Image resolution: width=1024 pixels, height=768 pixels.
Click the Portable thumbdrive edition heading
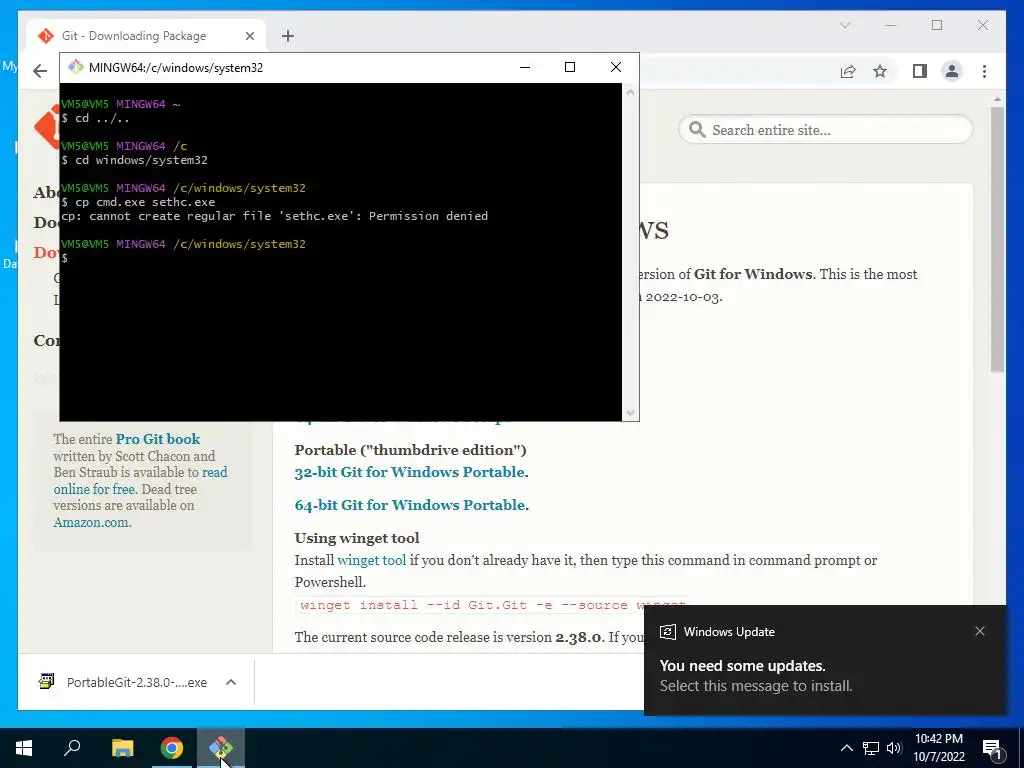(x=410, y=450)
